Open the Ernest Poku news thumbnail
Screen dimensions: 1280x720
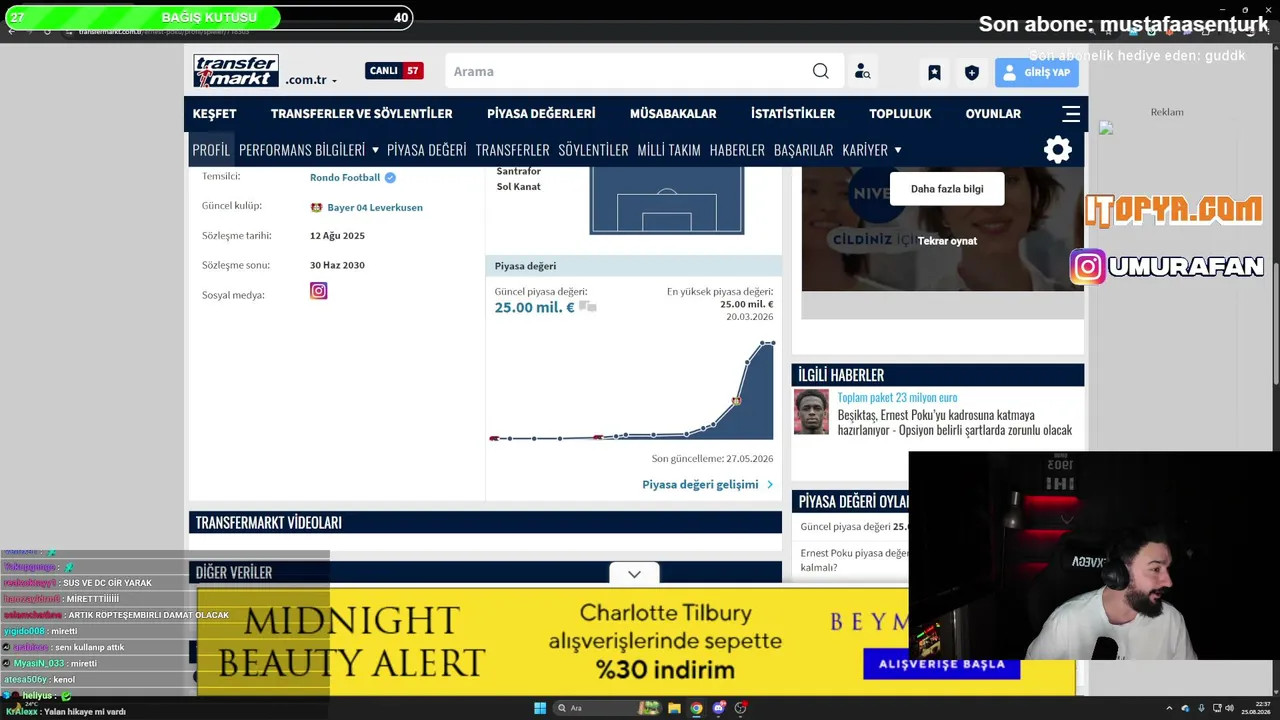(x=811, y=412)
